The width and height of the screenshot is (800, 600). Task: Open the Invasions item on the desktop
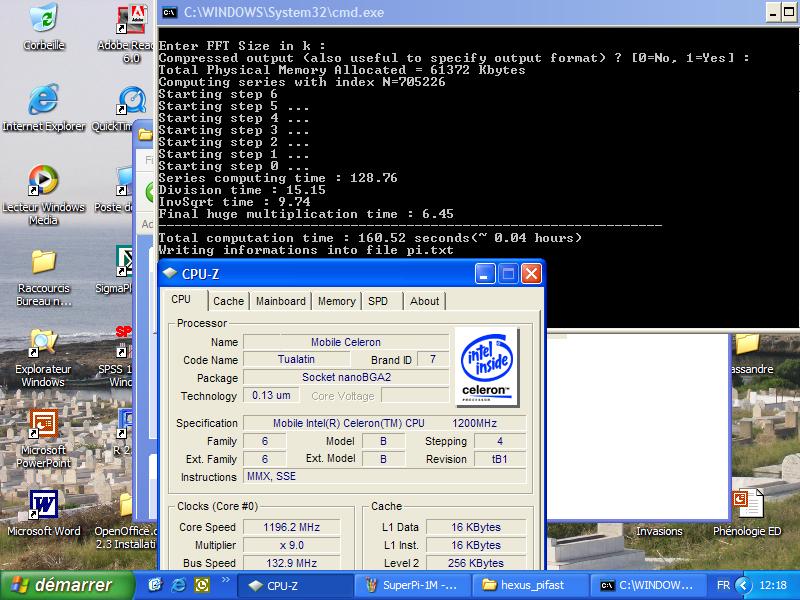coord(659,531)
